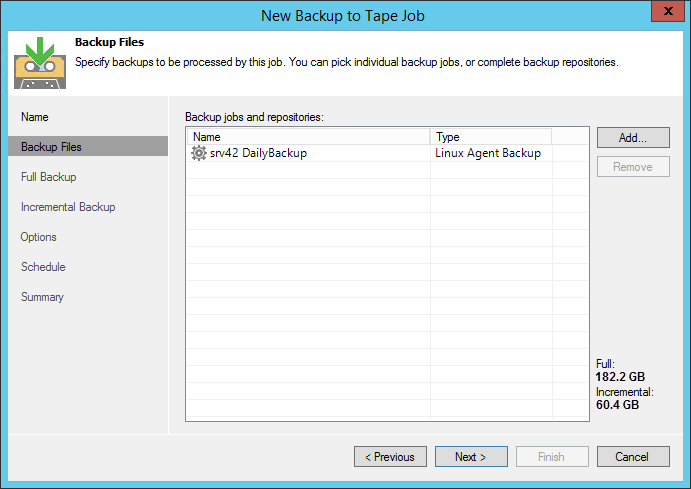This screenshot has height=489, width=691.
Task: Open the Options step in sidebar
Action: coord(39,237)
